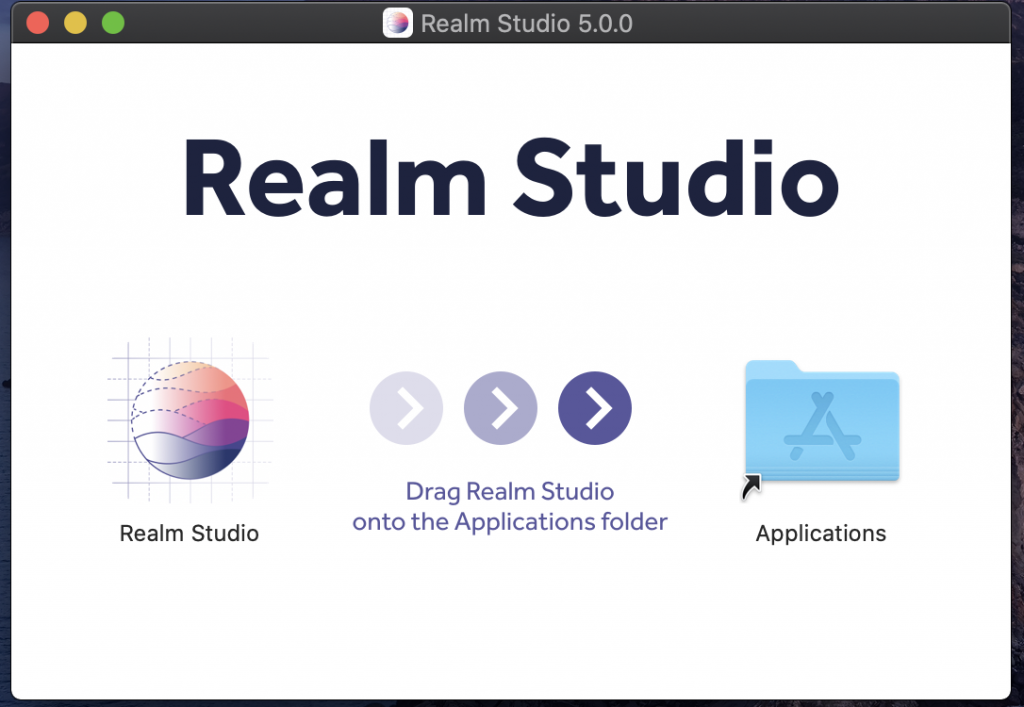The width and height of the screenshot is (1024, 707).
Task: Select the "Applications" folder label
Action: tap(821, 534)
